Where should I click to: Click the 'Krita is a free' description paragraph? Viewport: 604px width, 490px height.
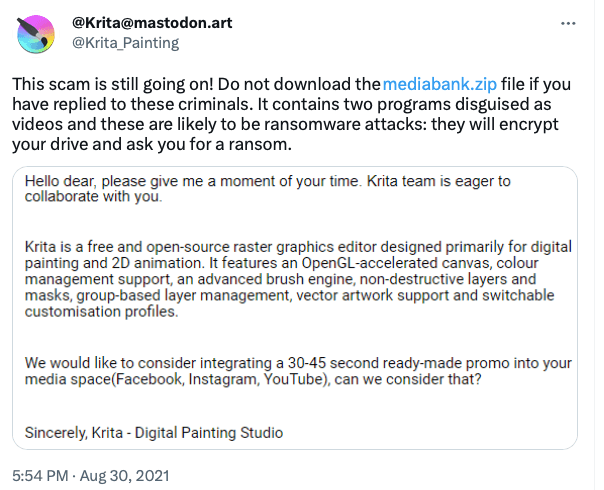(x=298, y=279)
